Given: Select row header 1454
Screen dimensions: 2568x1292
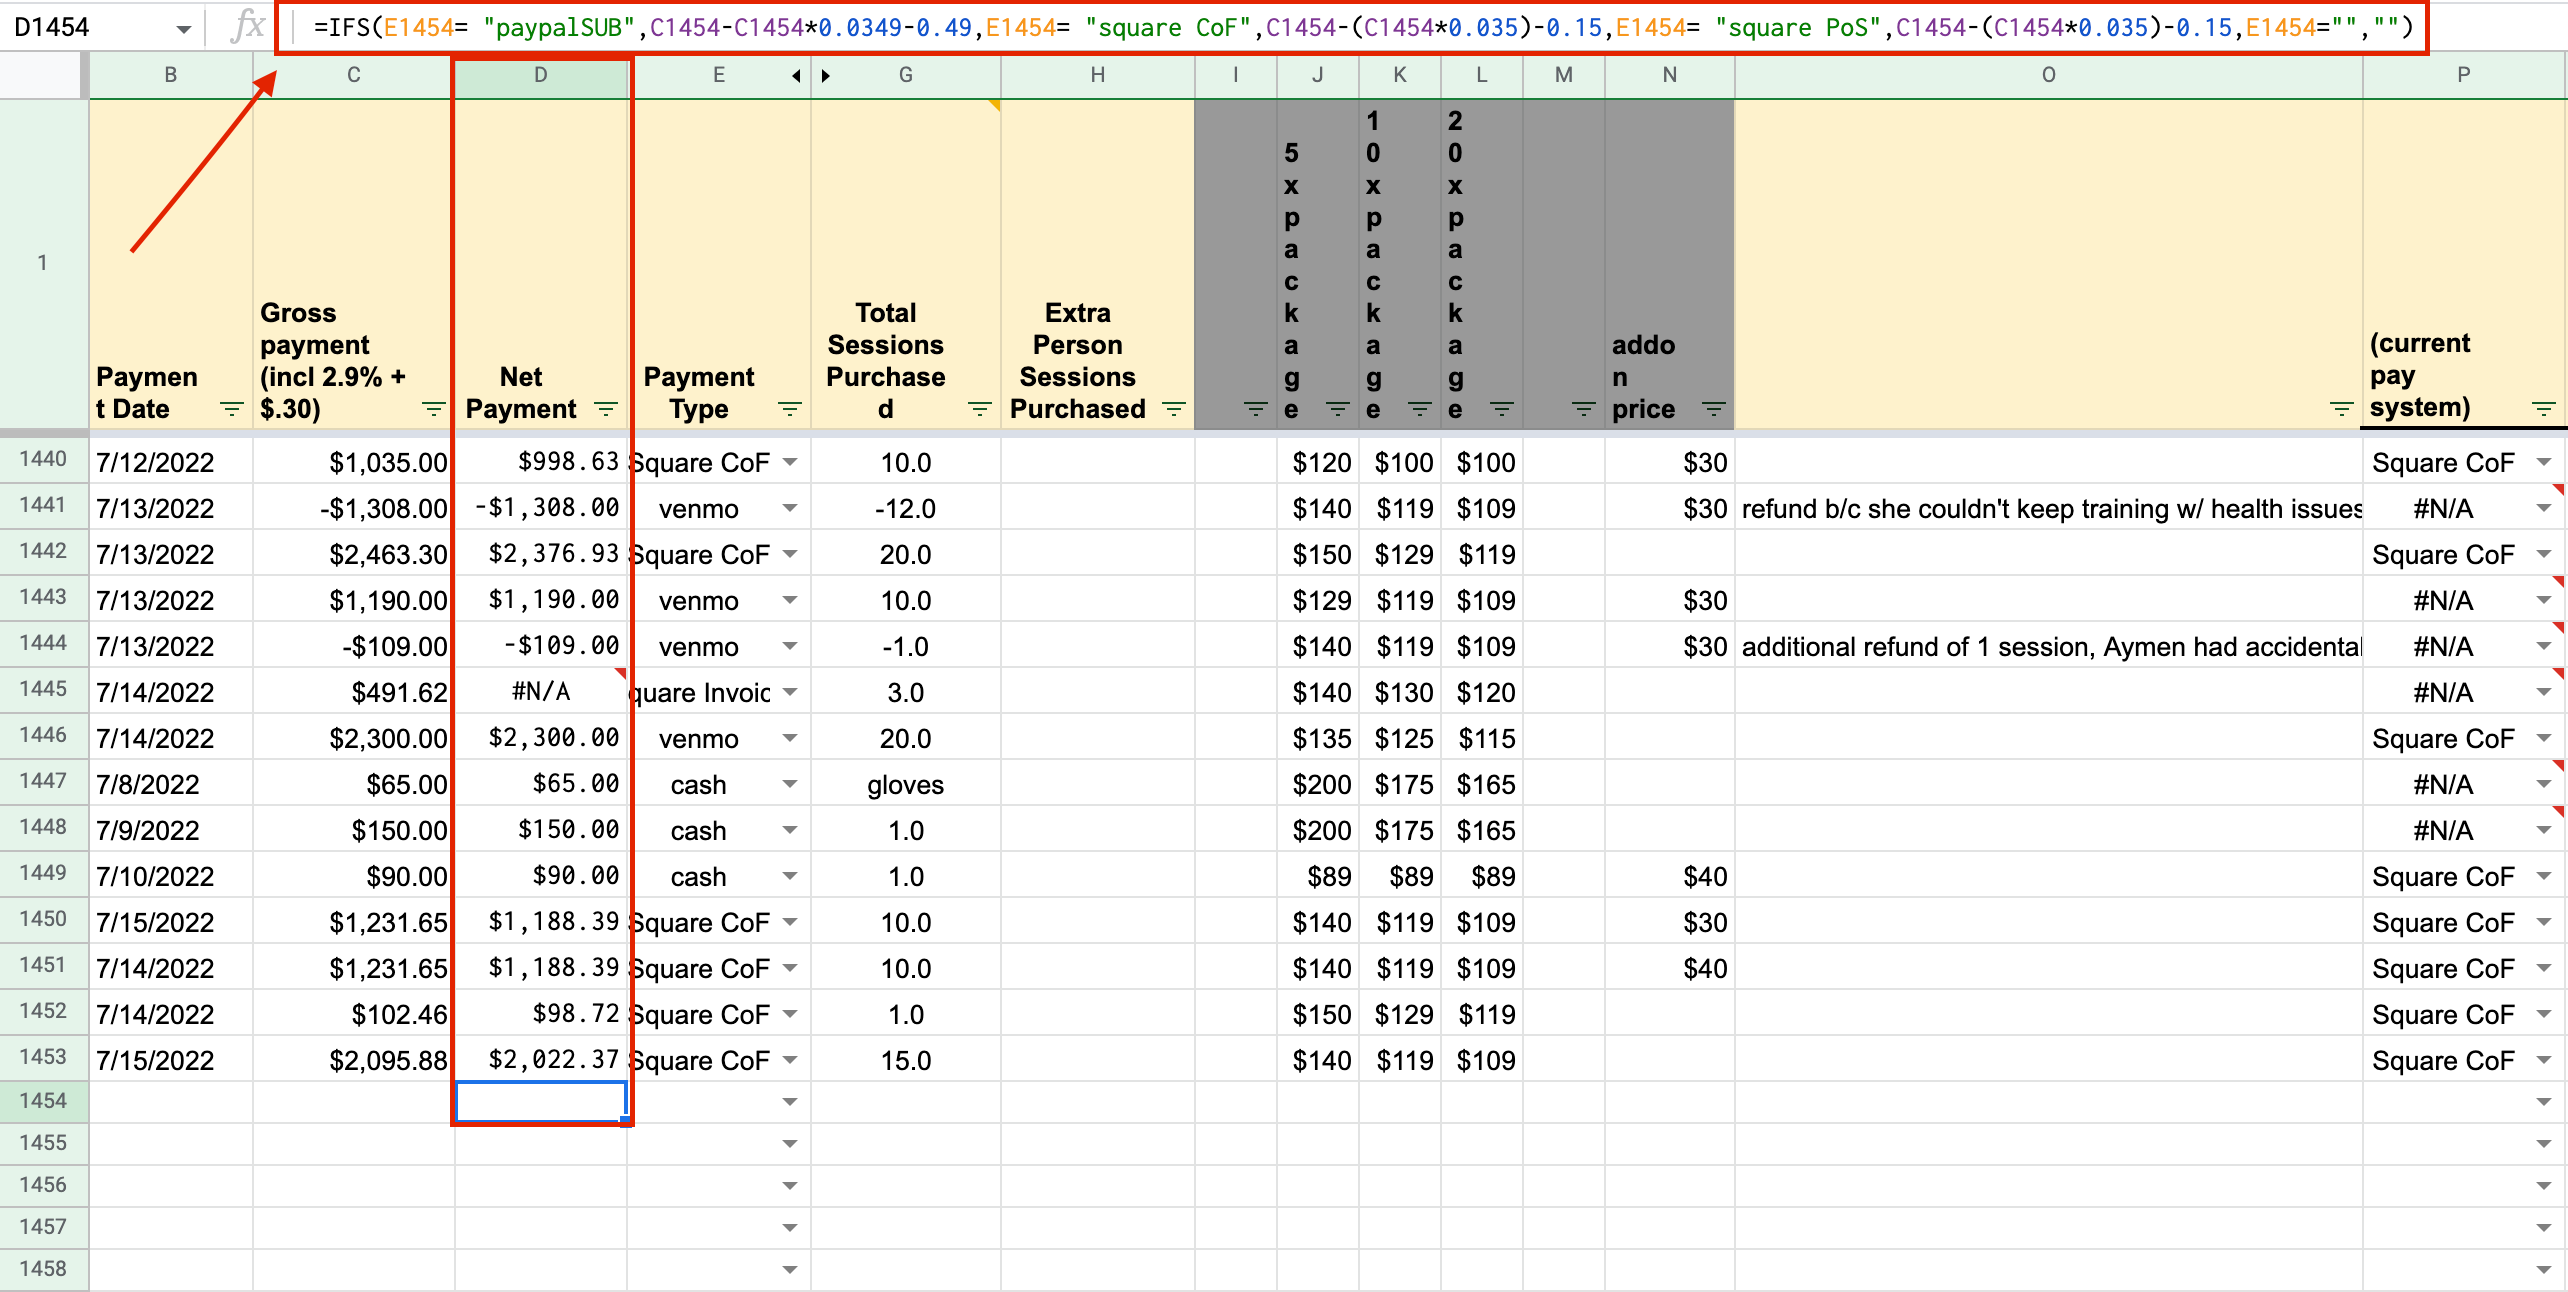Looking at the screenshot, I should click(x=44, y=1102).
